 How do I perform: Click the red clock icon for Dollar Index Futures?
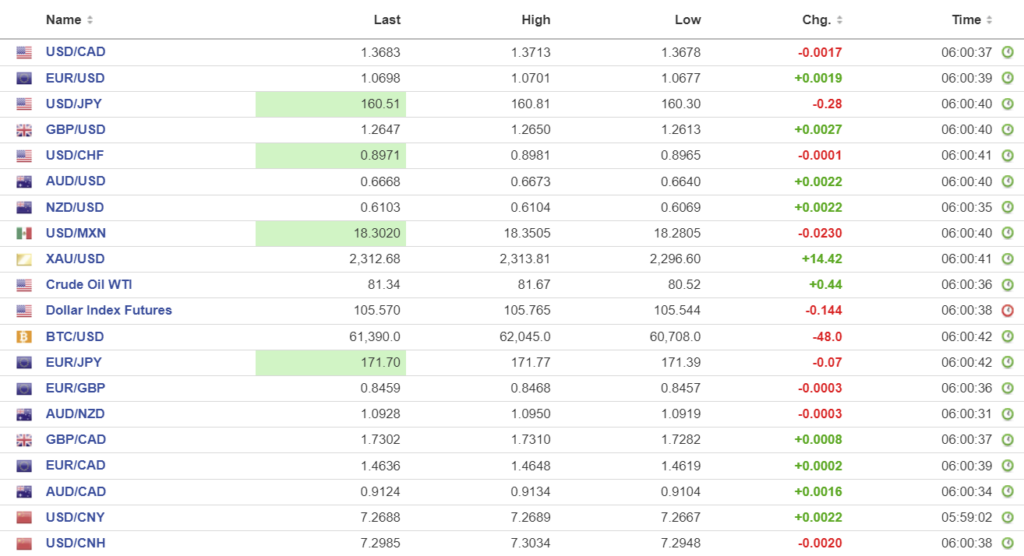pos(1007,311)
